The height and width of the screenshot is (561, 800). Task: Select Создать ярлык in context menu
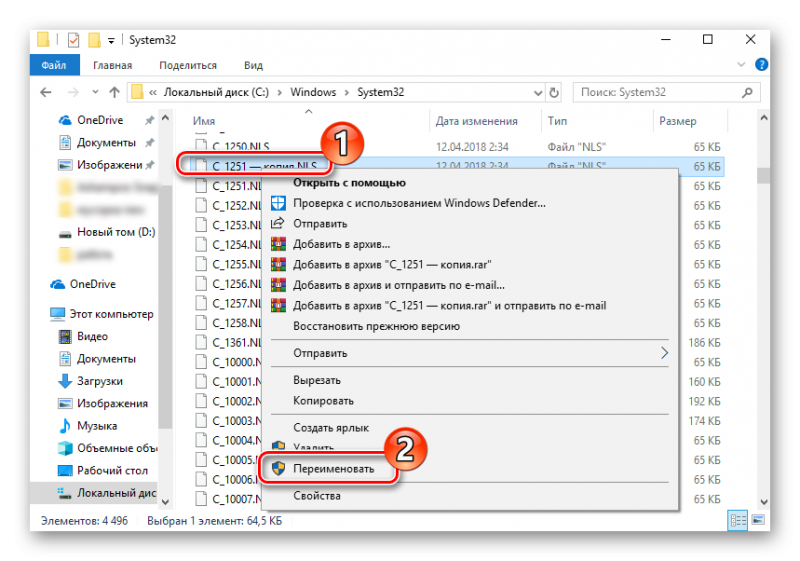tap(331, 427)
